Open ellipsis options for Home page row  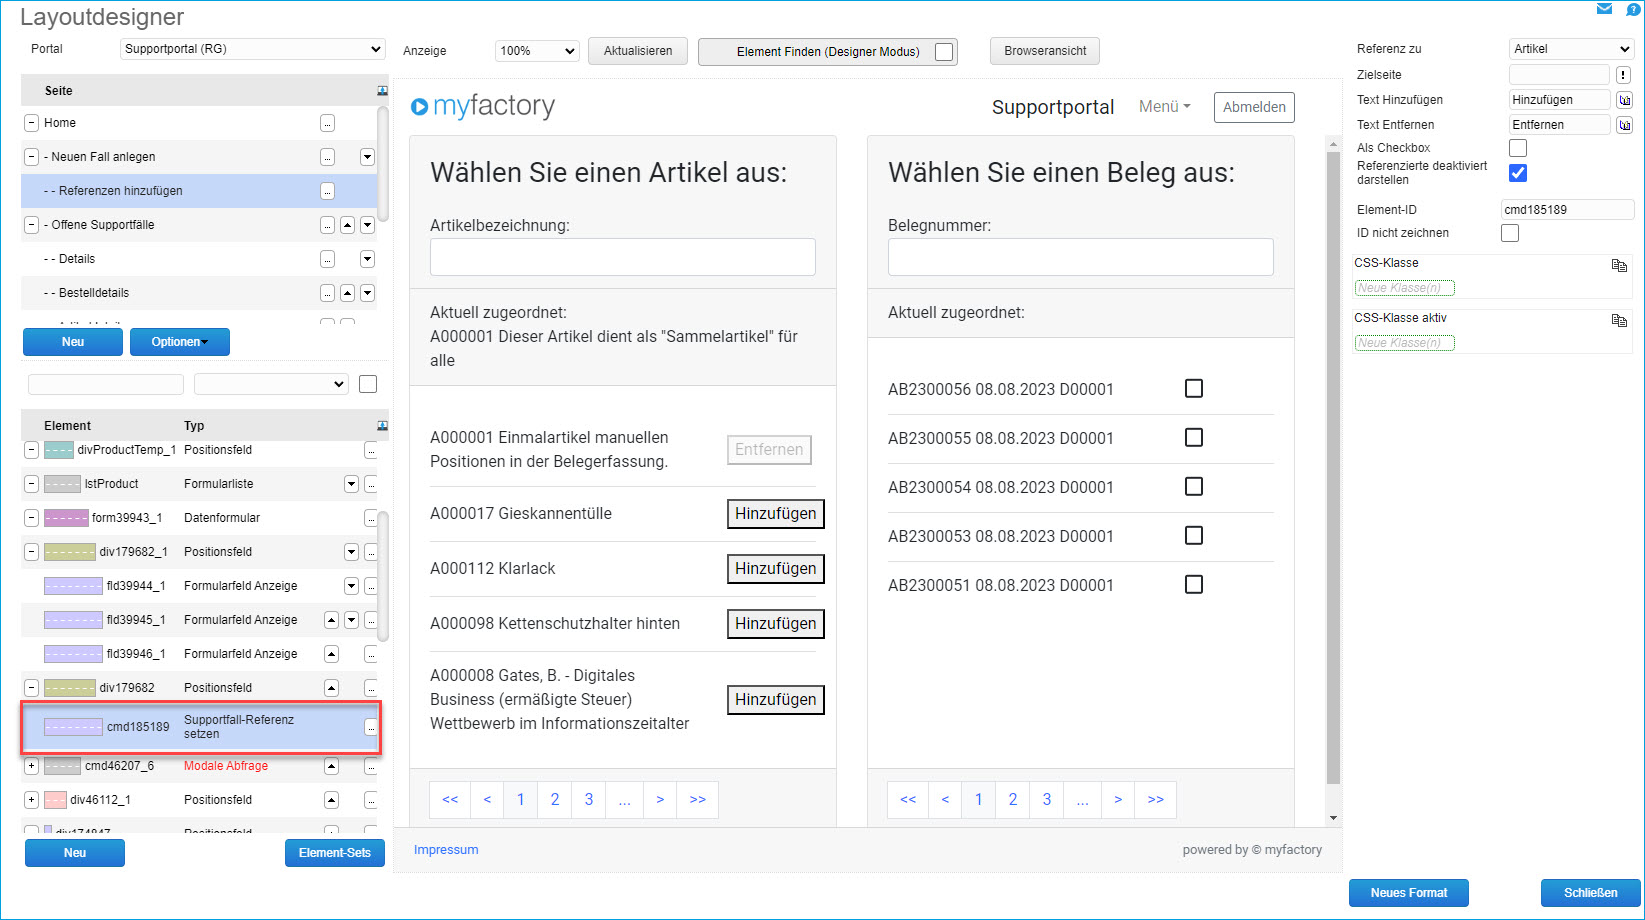tap(327, 123)
